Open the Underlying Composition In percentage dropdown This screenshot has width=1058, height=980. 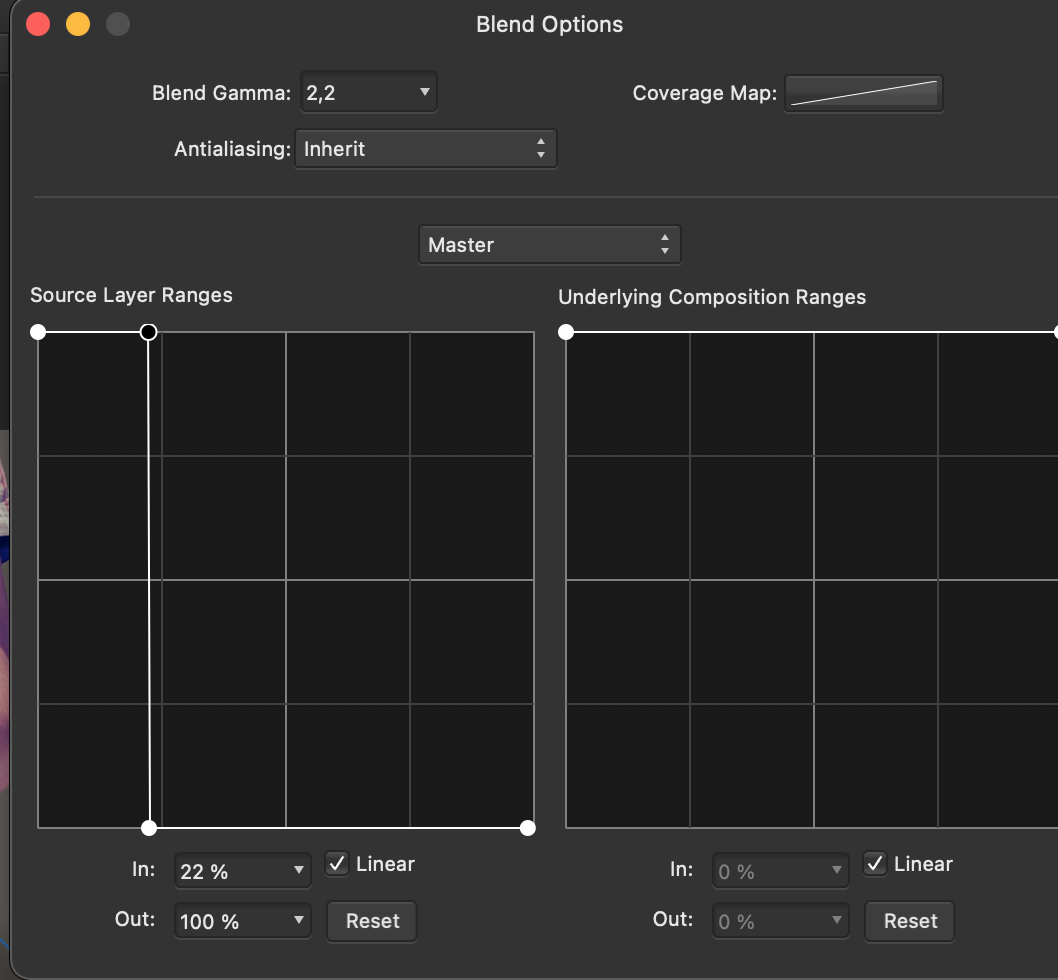click(x=780, y=870)
